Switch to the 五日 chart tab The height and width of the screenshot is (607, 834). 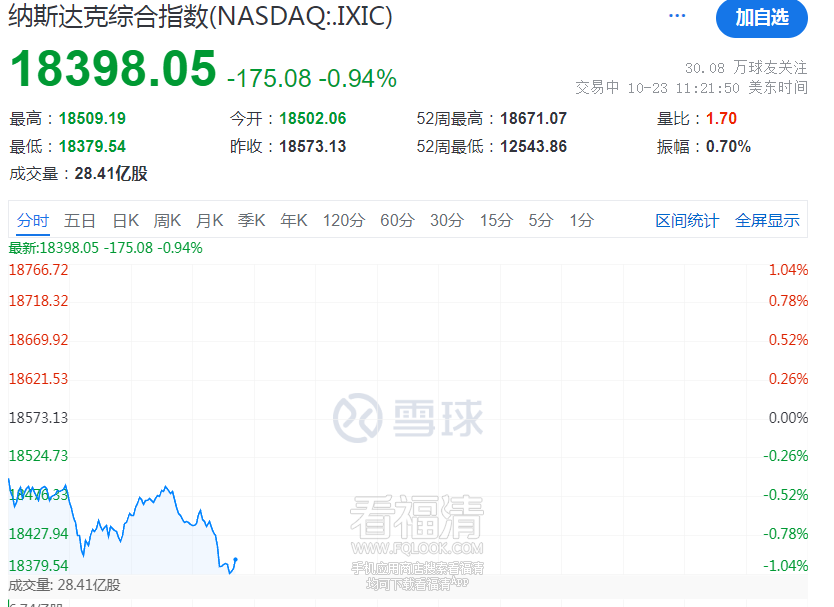click(80, 221)
